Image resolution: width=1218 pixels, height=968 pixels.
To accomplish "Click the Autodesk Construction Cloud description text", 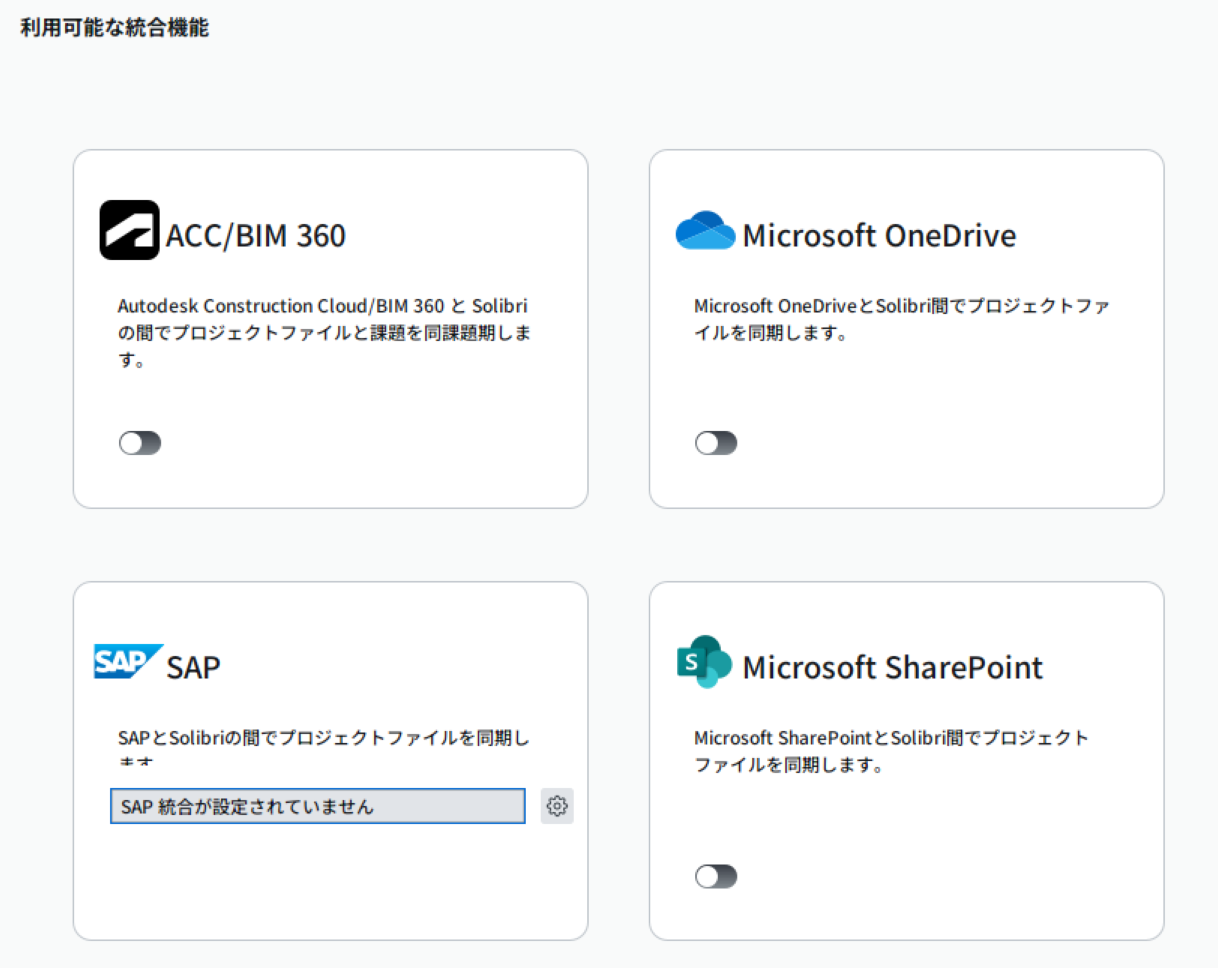I will 323,333.
